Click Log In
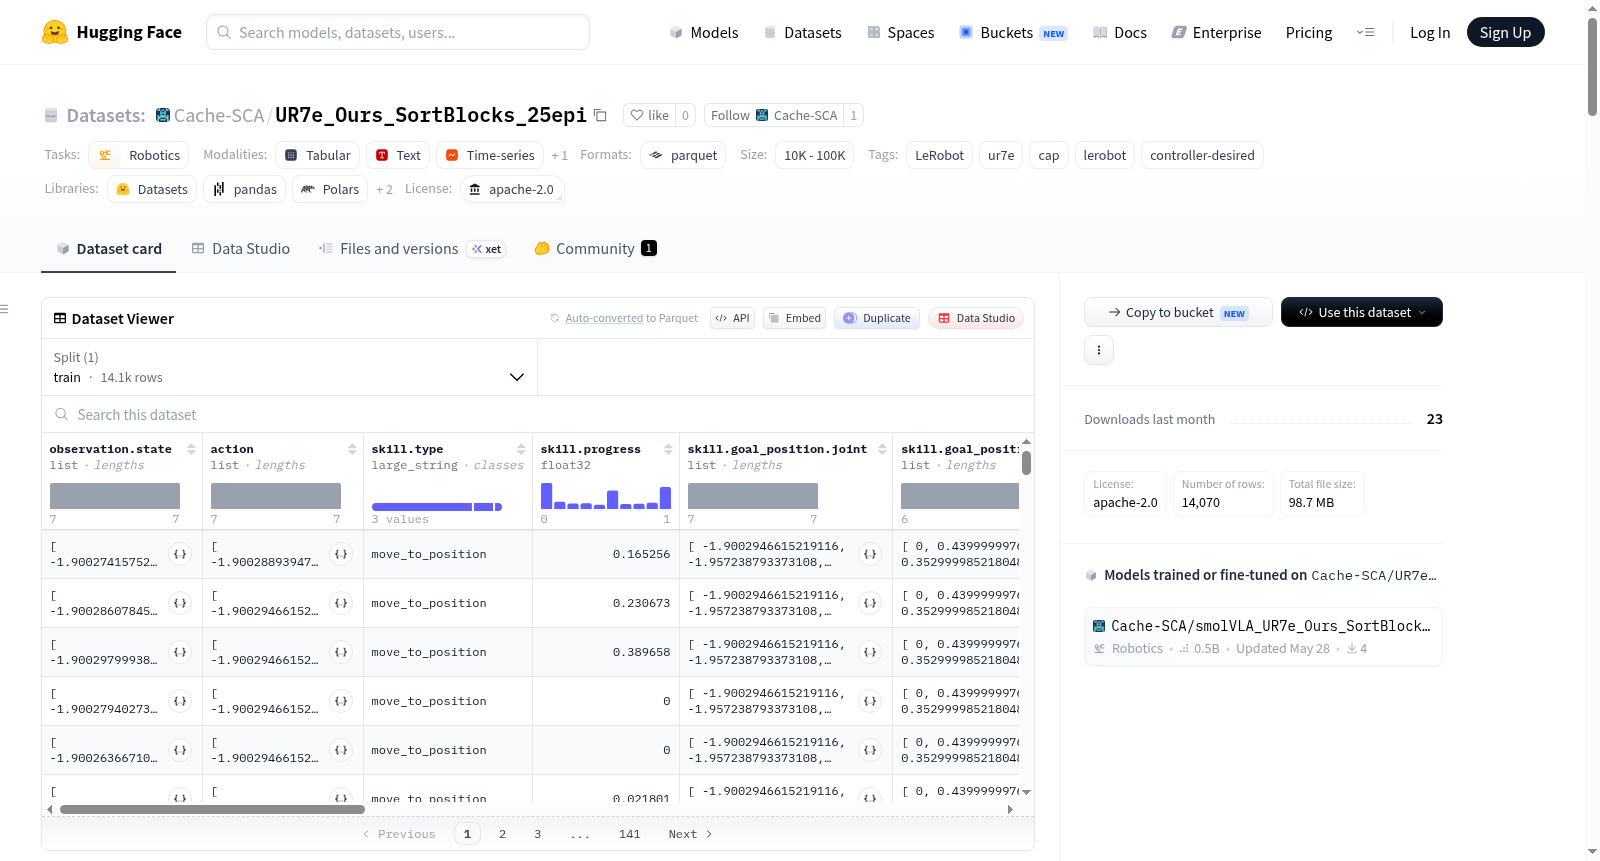 pos(1429,32)
